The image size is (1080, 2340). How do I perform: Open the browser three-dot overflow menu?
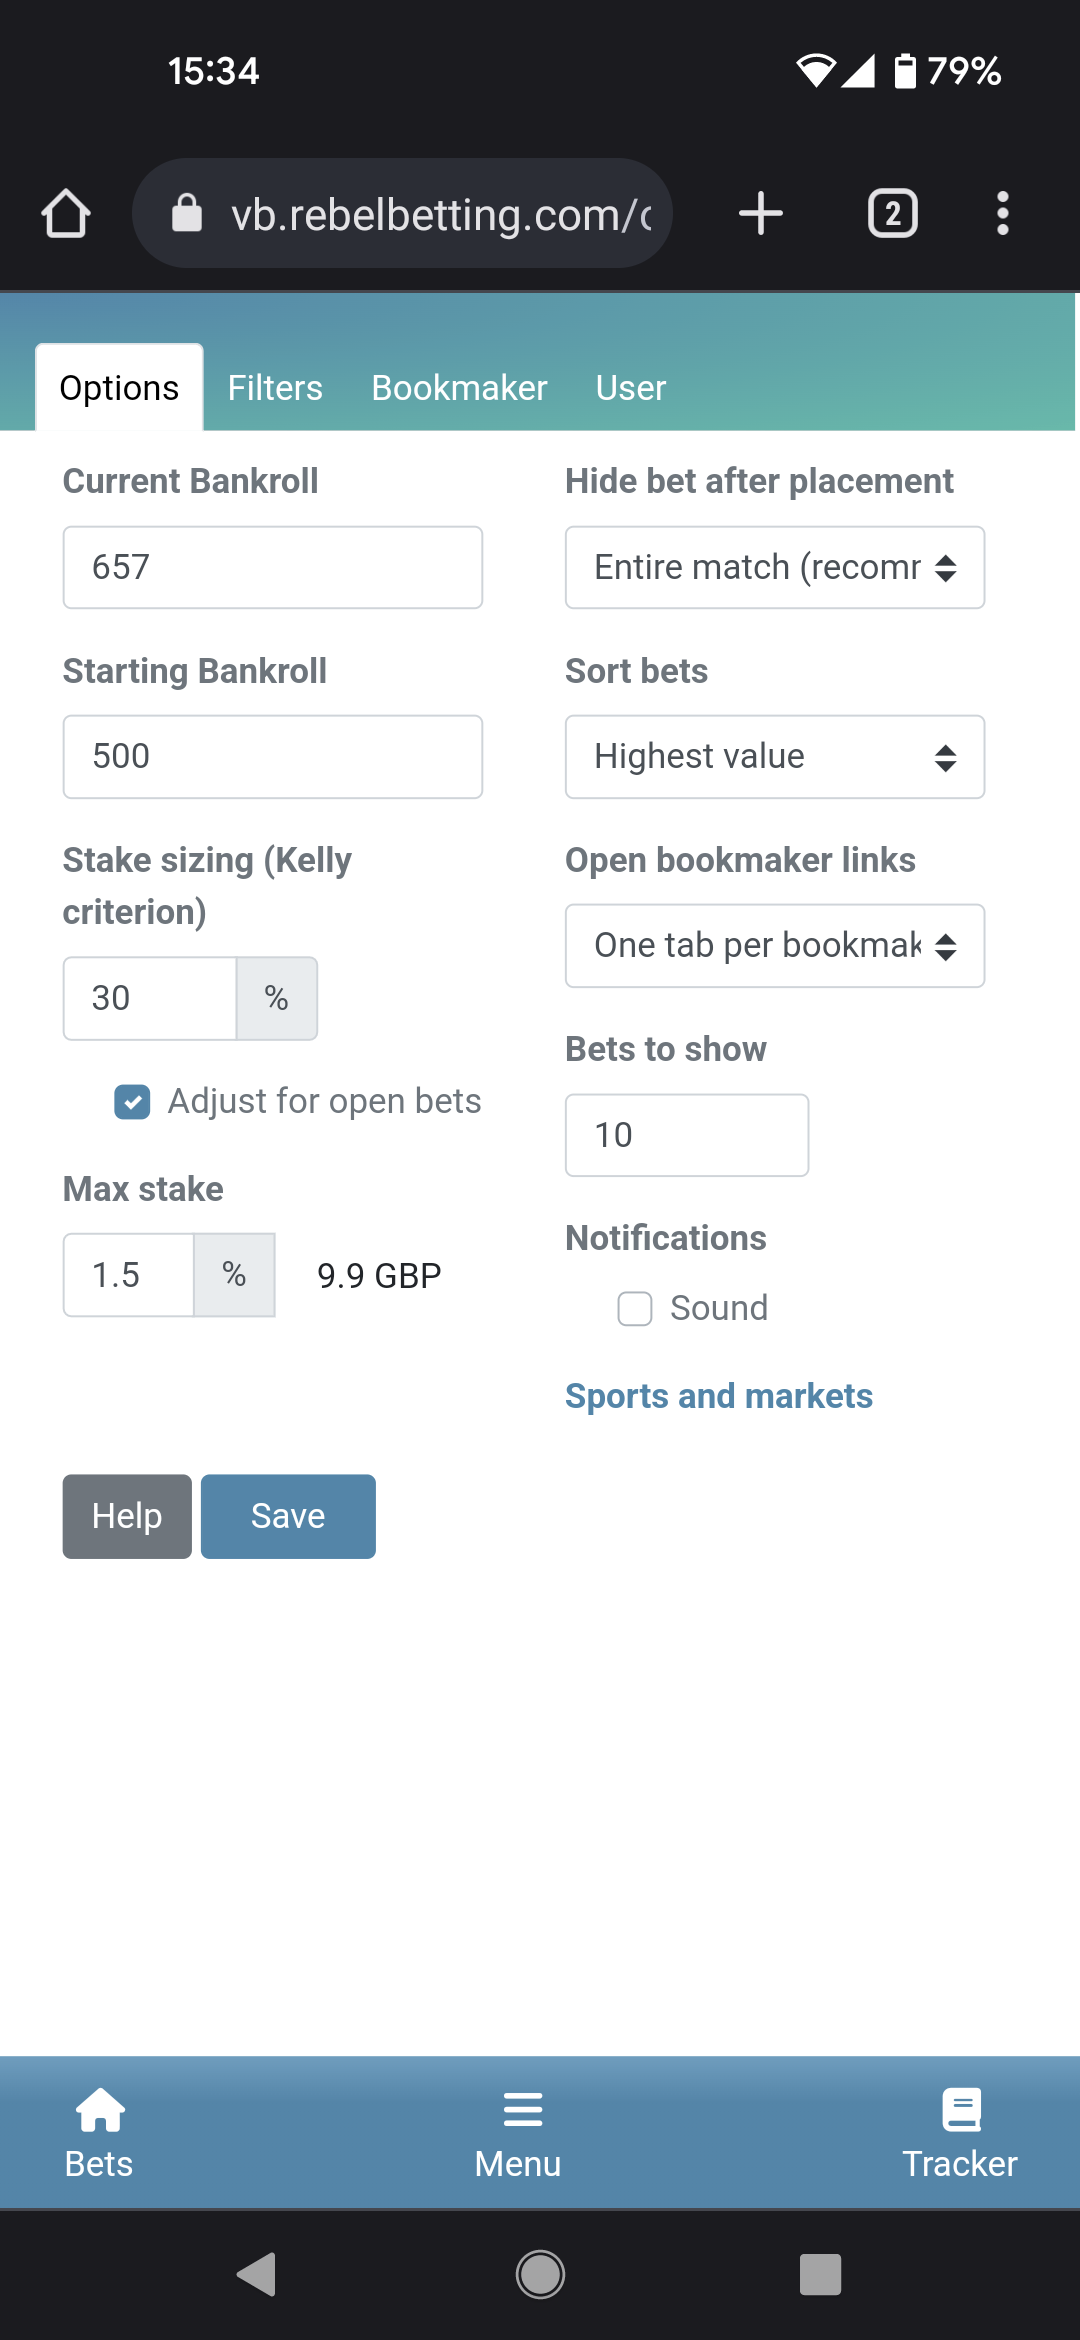click(x=1002, y=213)
